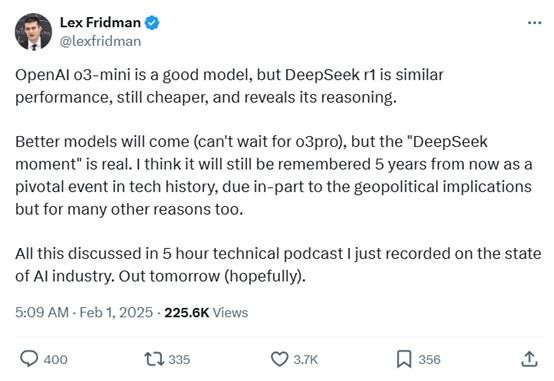Click the 335 reposts count

point(179,359)
